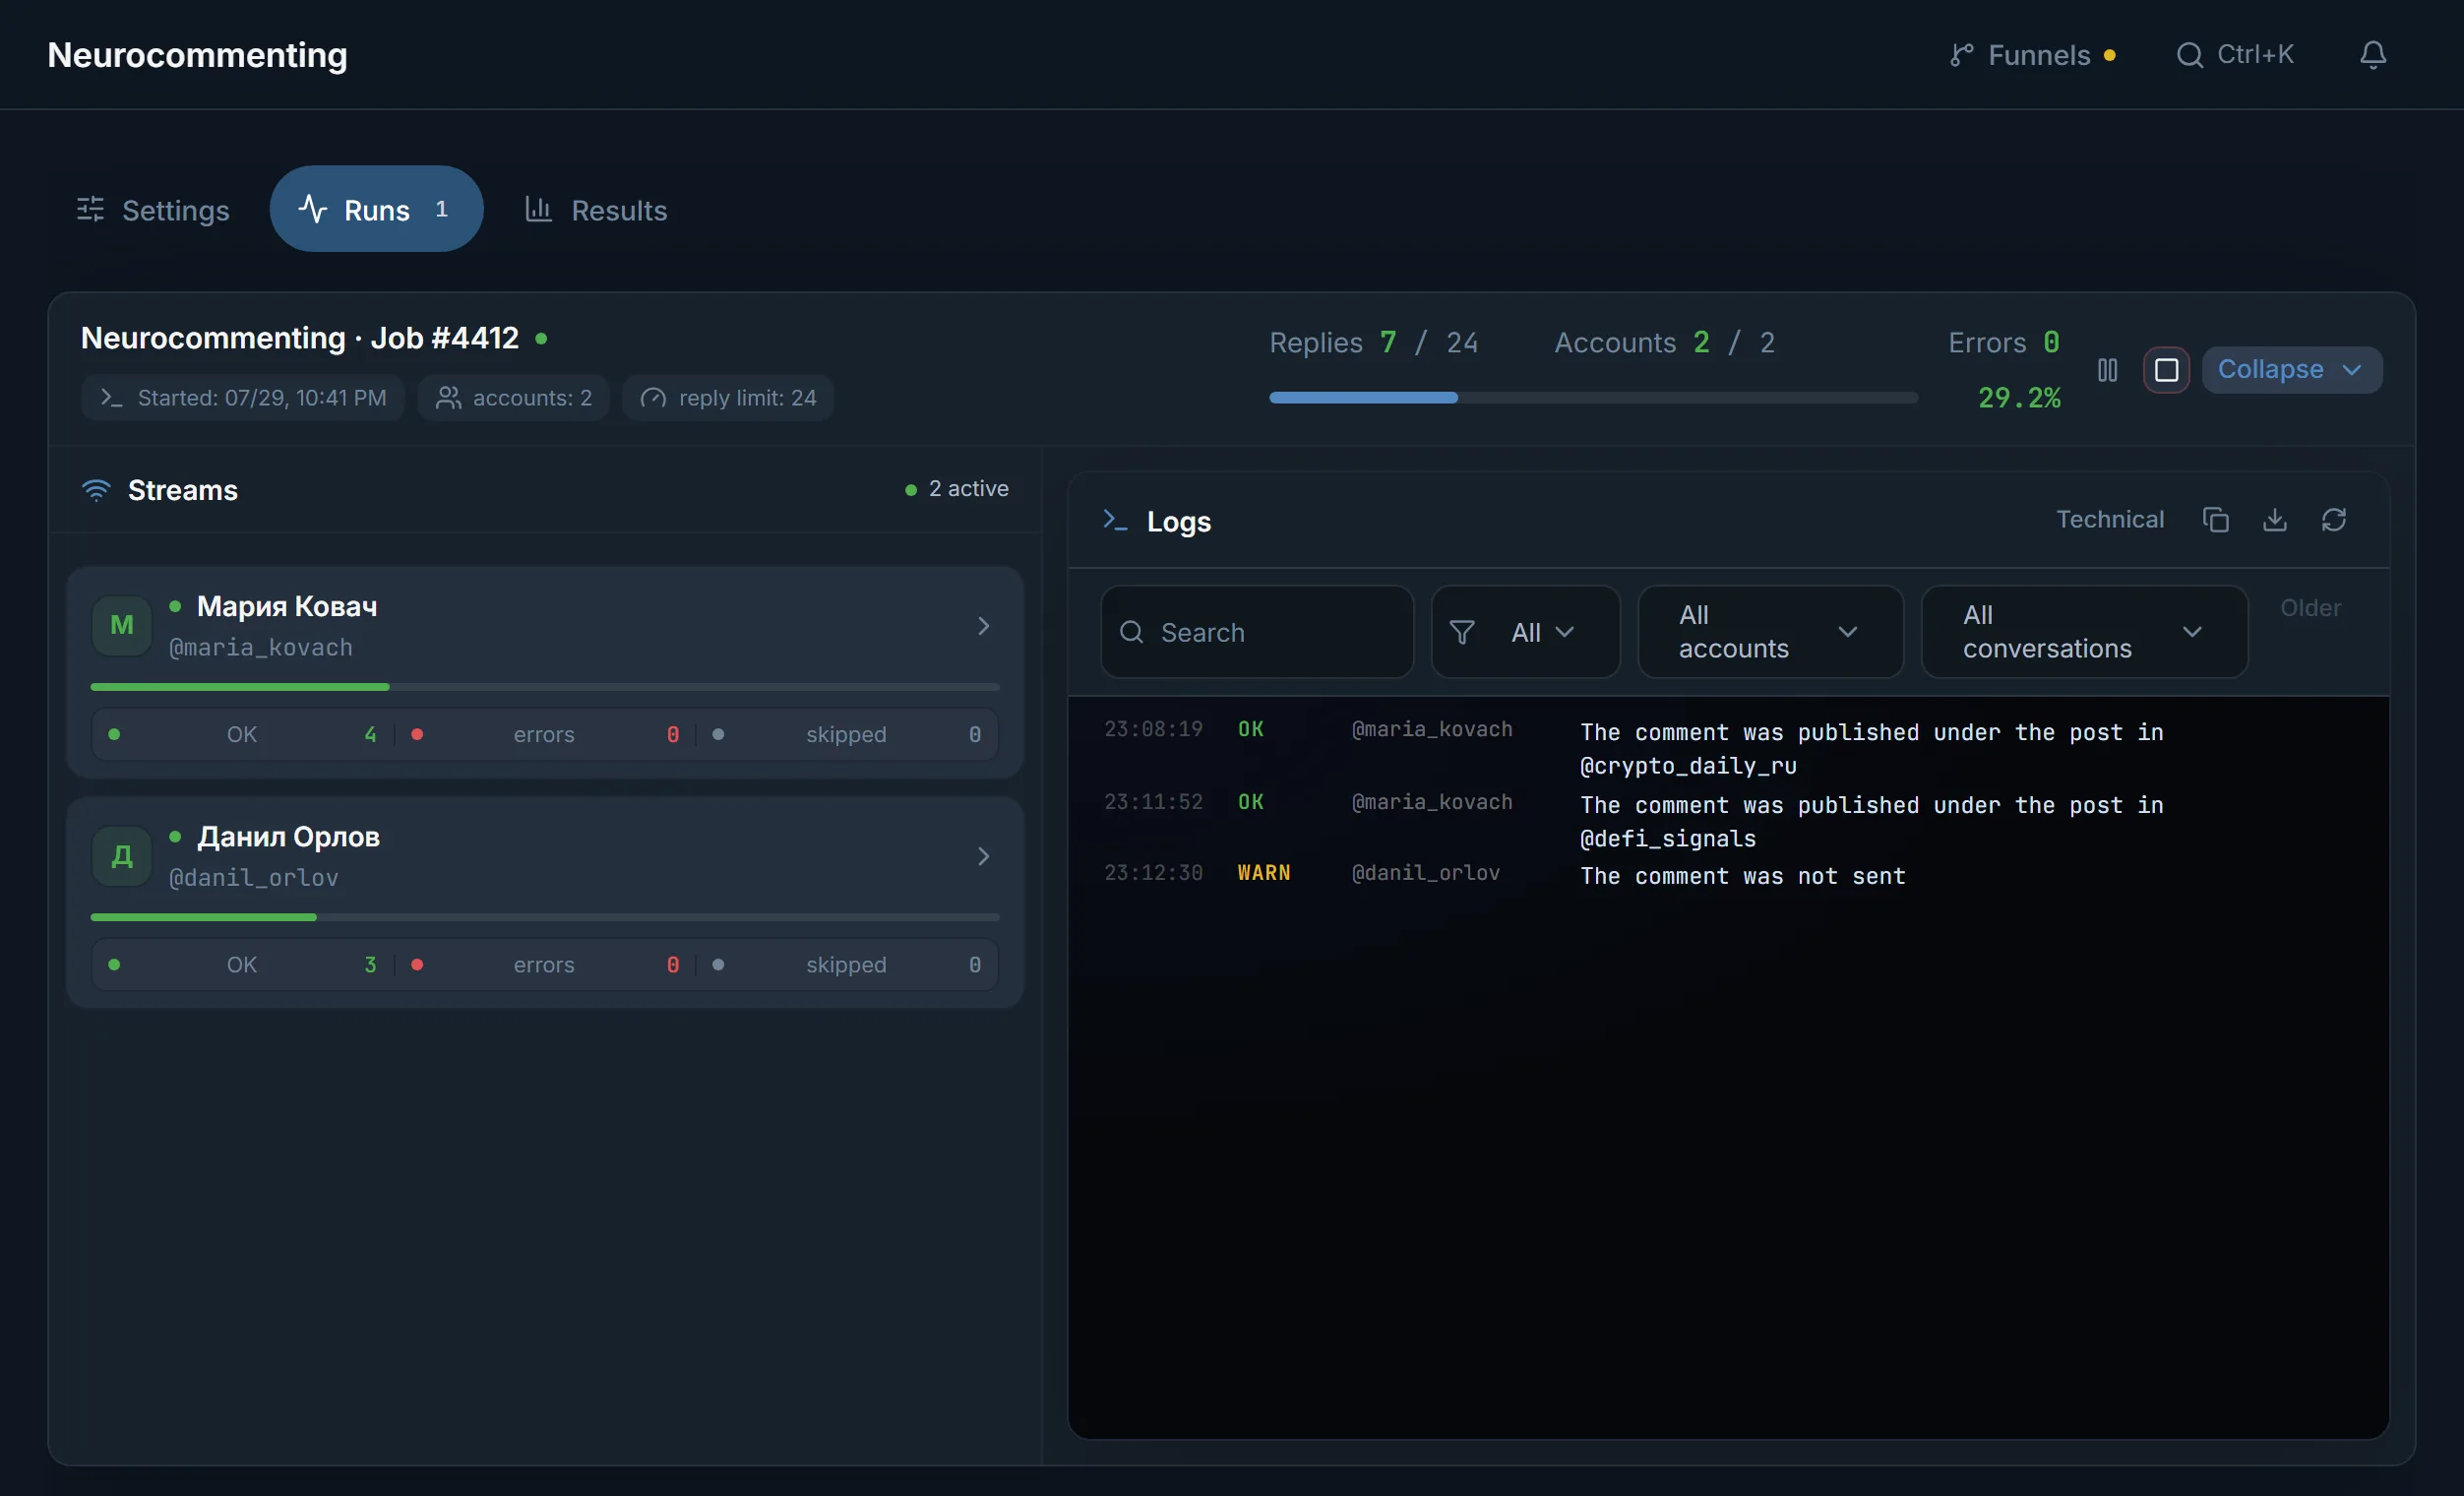Select the log line mentioning @defi_signals
The width and height of the screenshot is (2464, 1496).
(x=1728, y=821)
